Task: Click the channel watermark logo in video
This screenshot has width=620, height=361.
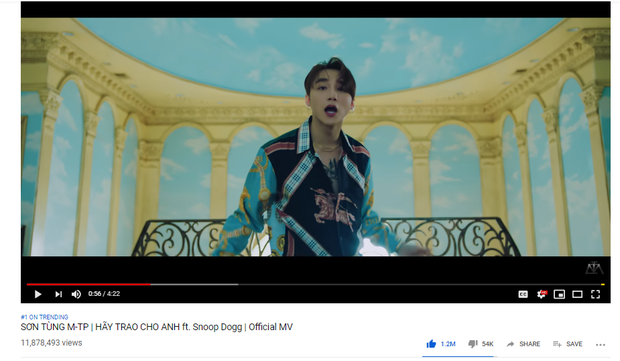Action: point(594,268)
